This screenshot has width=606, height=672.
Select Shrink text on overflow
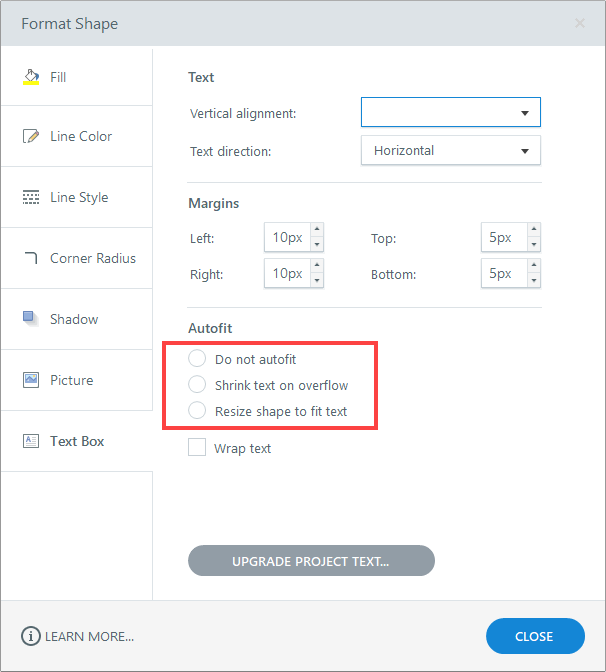click(197, 385)
